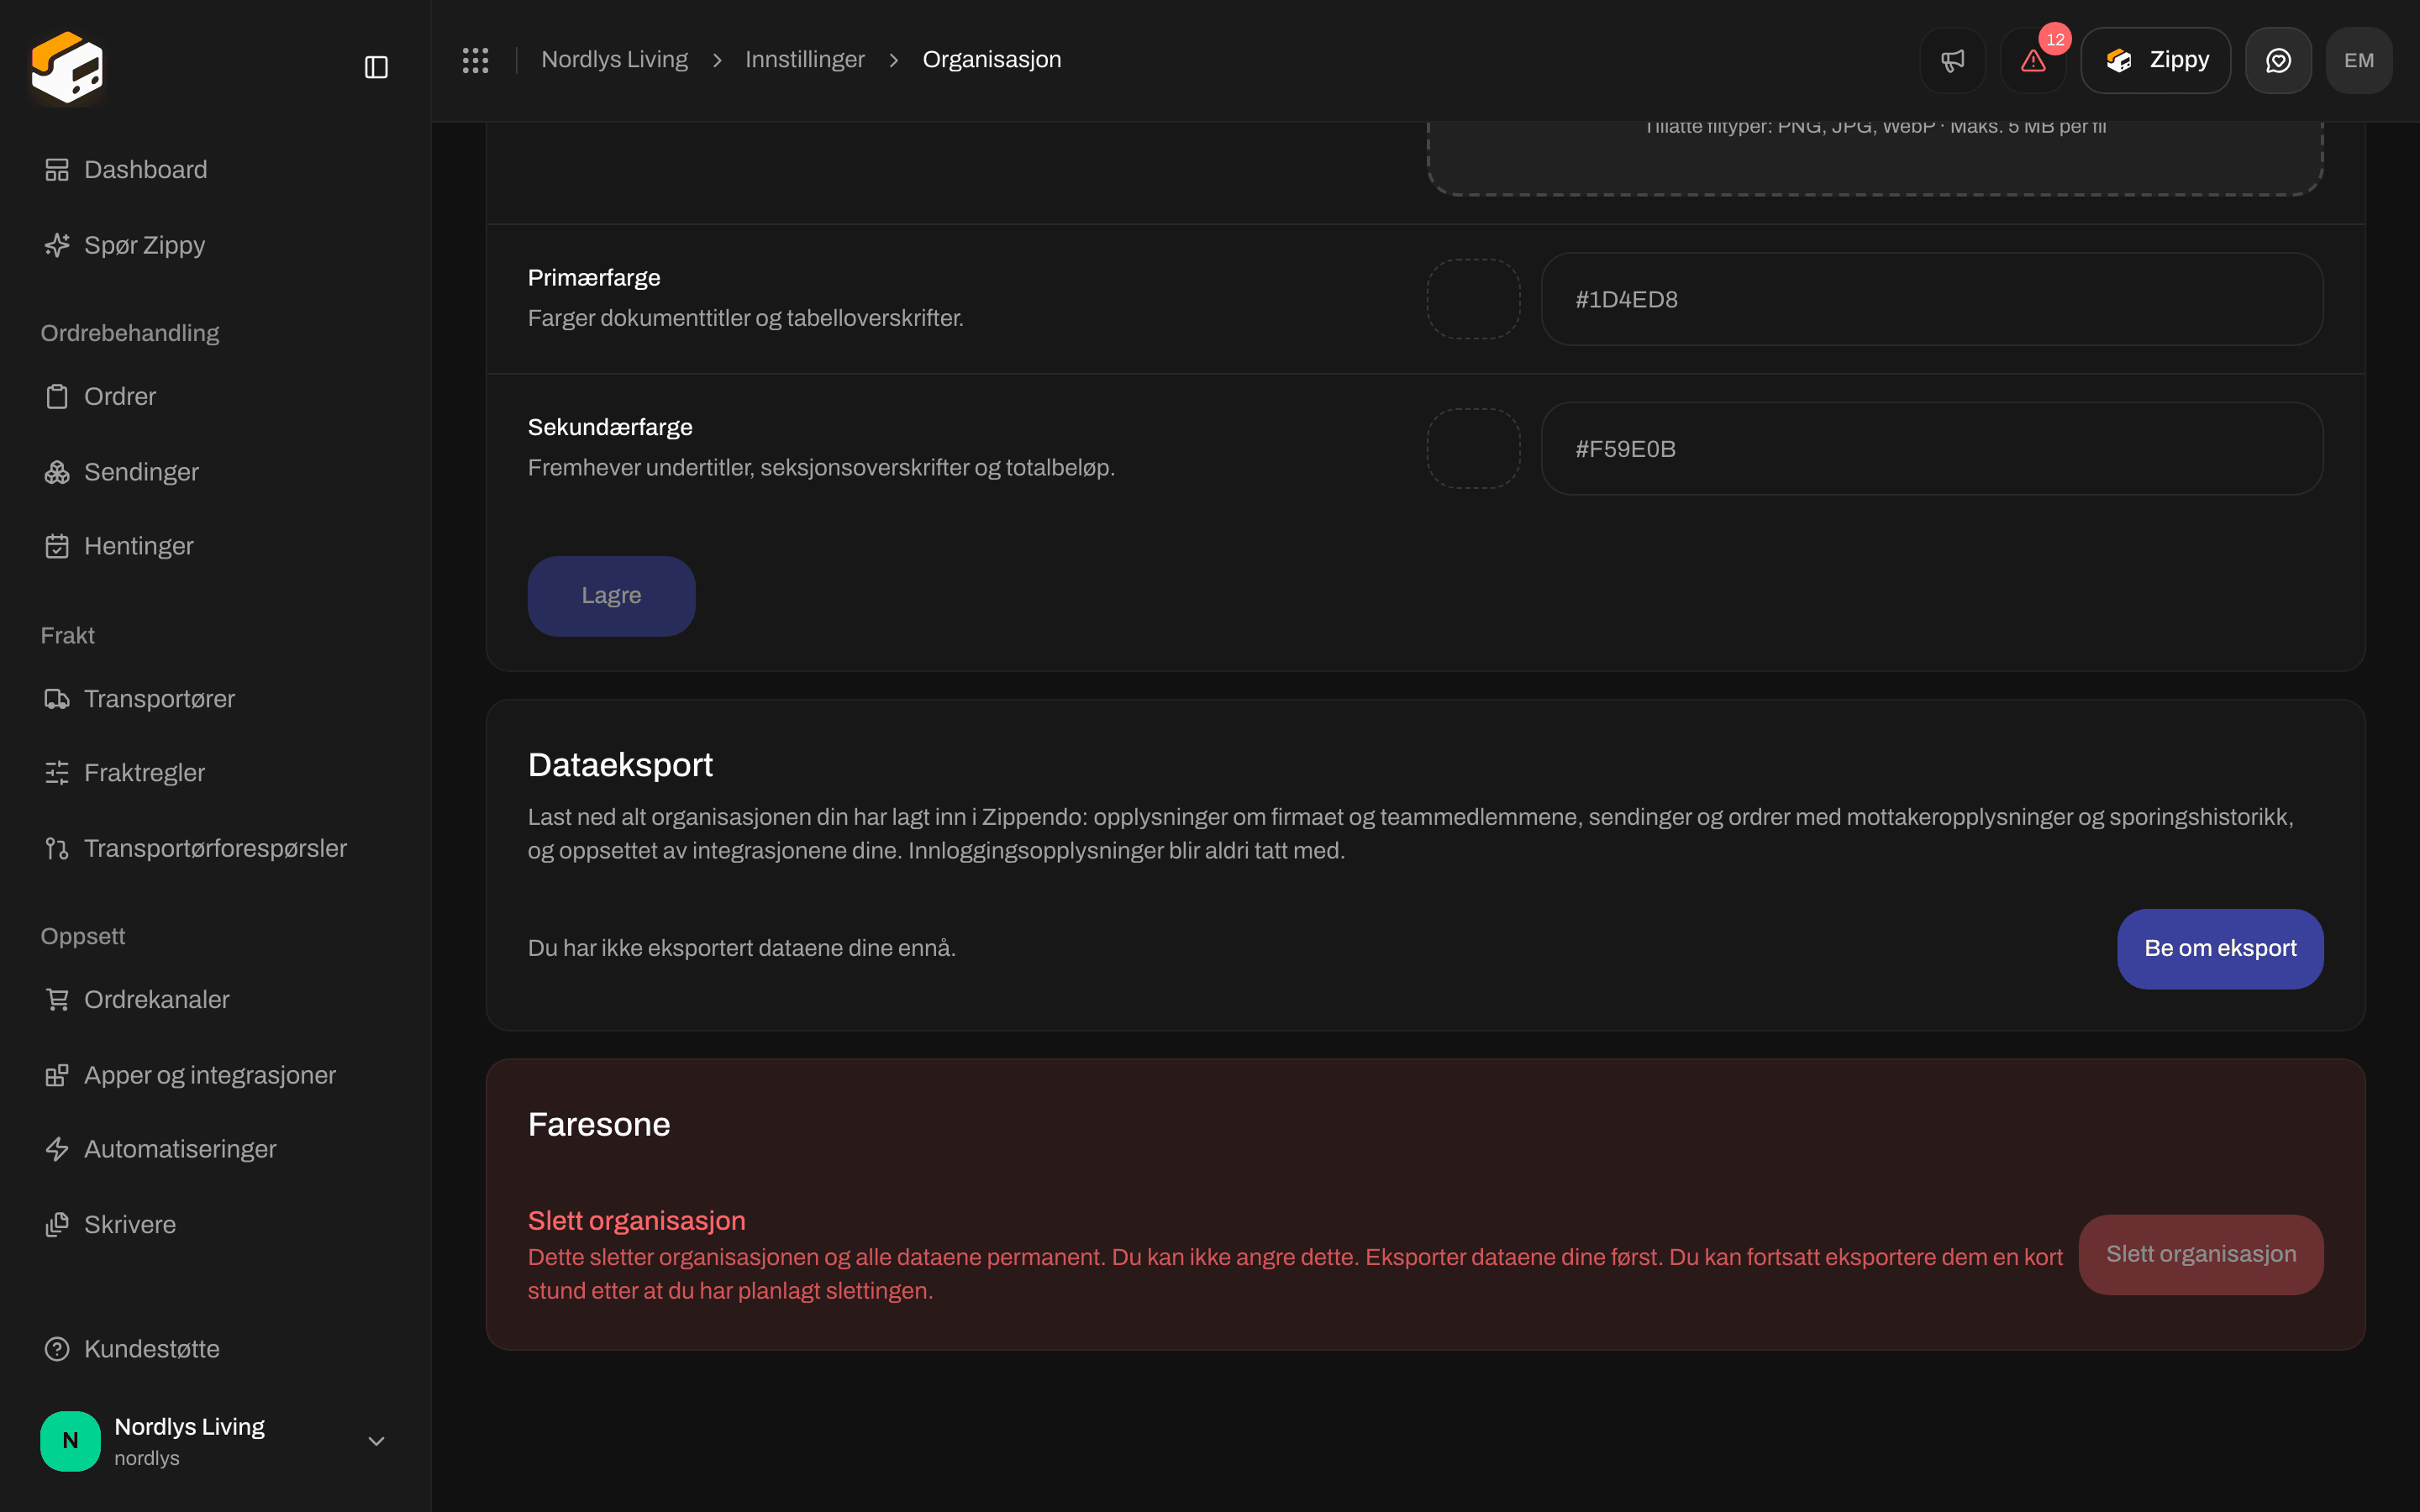
Task: Click the Skrivere printer icon
Action: coord(57,1225)
